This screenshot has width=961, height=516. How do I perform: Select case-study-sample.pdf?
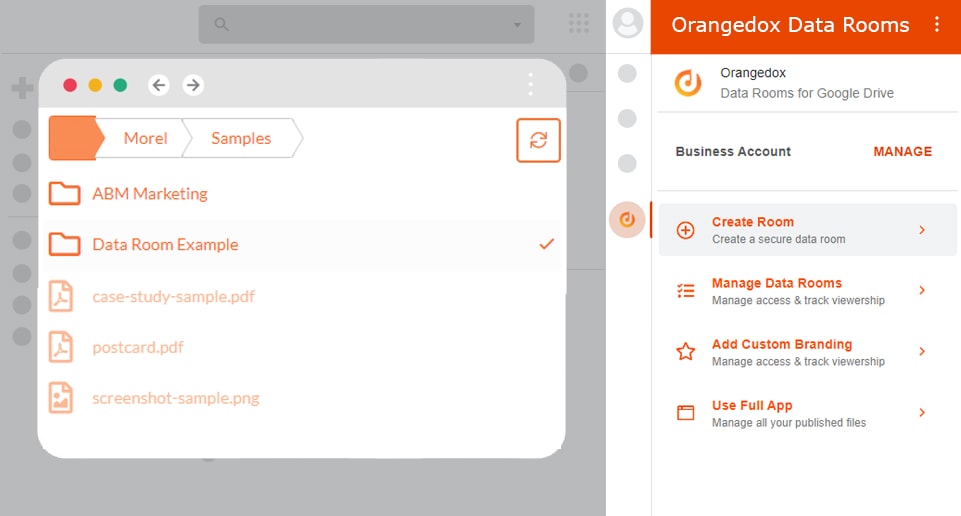tap(173, 297)
